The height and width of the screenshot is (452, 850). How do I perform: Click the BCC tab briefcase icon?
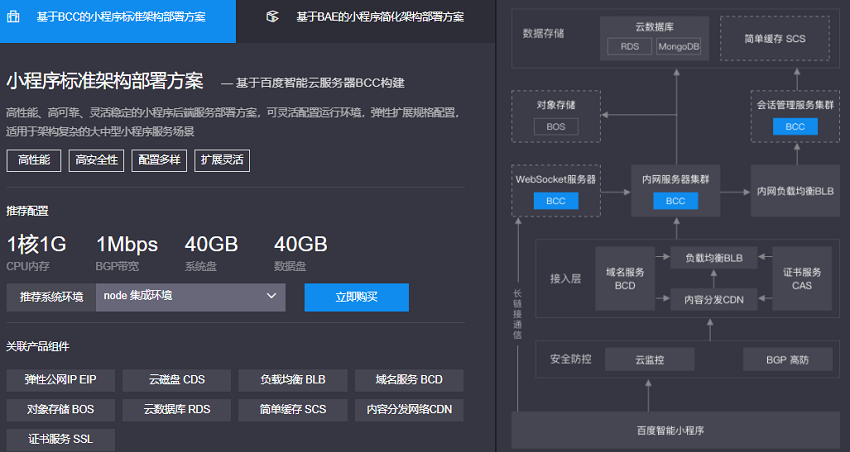13,16
